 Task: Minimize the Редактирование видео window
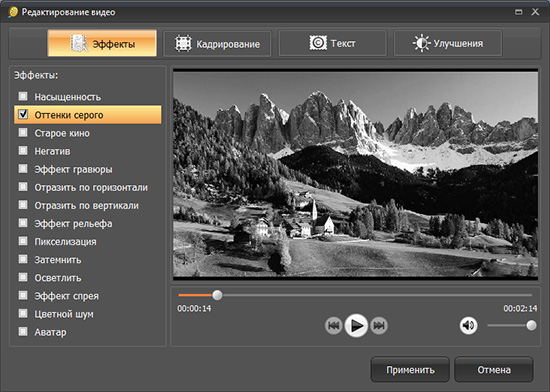point(518,12)
